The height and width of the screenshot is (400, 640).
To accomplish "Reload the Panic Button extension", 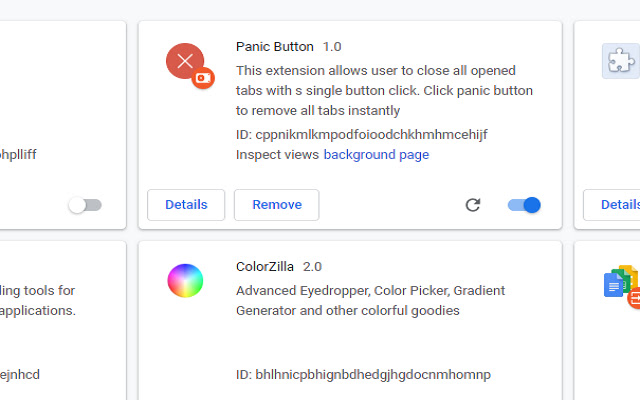I will pyautogui.click(x=473, y=205).
